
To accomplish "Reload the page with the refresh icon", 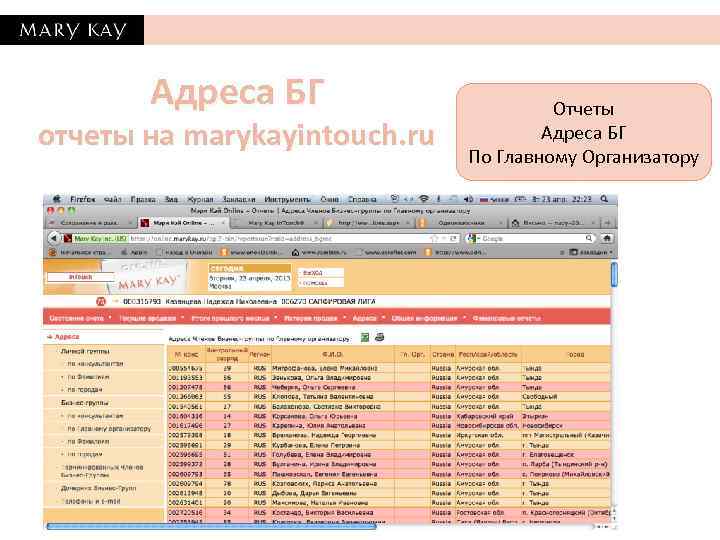I will (x=453, y=238).
